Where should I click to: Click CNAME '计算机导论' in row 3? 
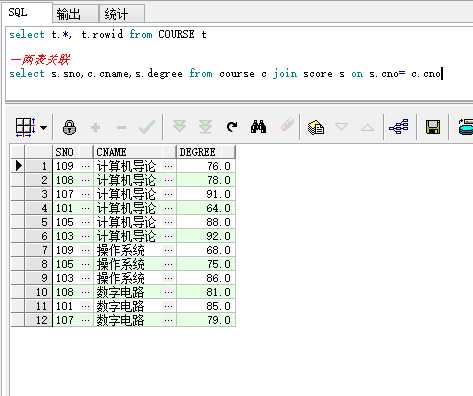[126, 194]
